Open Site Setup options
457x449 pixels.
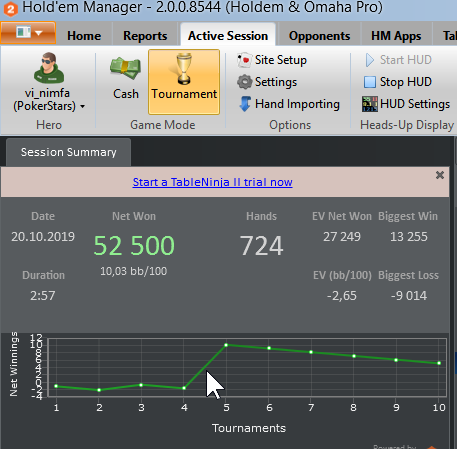click(x=272, y=60)
